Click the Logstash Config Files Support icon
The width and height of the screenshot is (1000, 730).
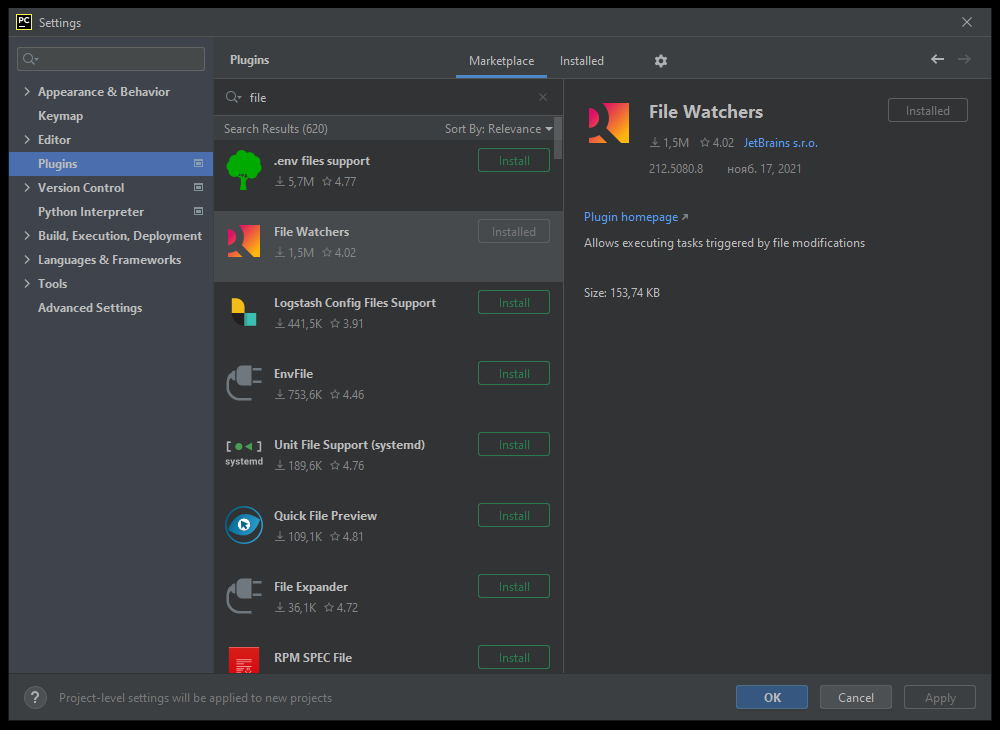coord(244,311)
